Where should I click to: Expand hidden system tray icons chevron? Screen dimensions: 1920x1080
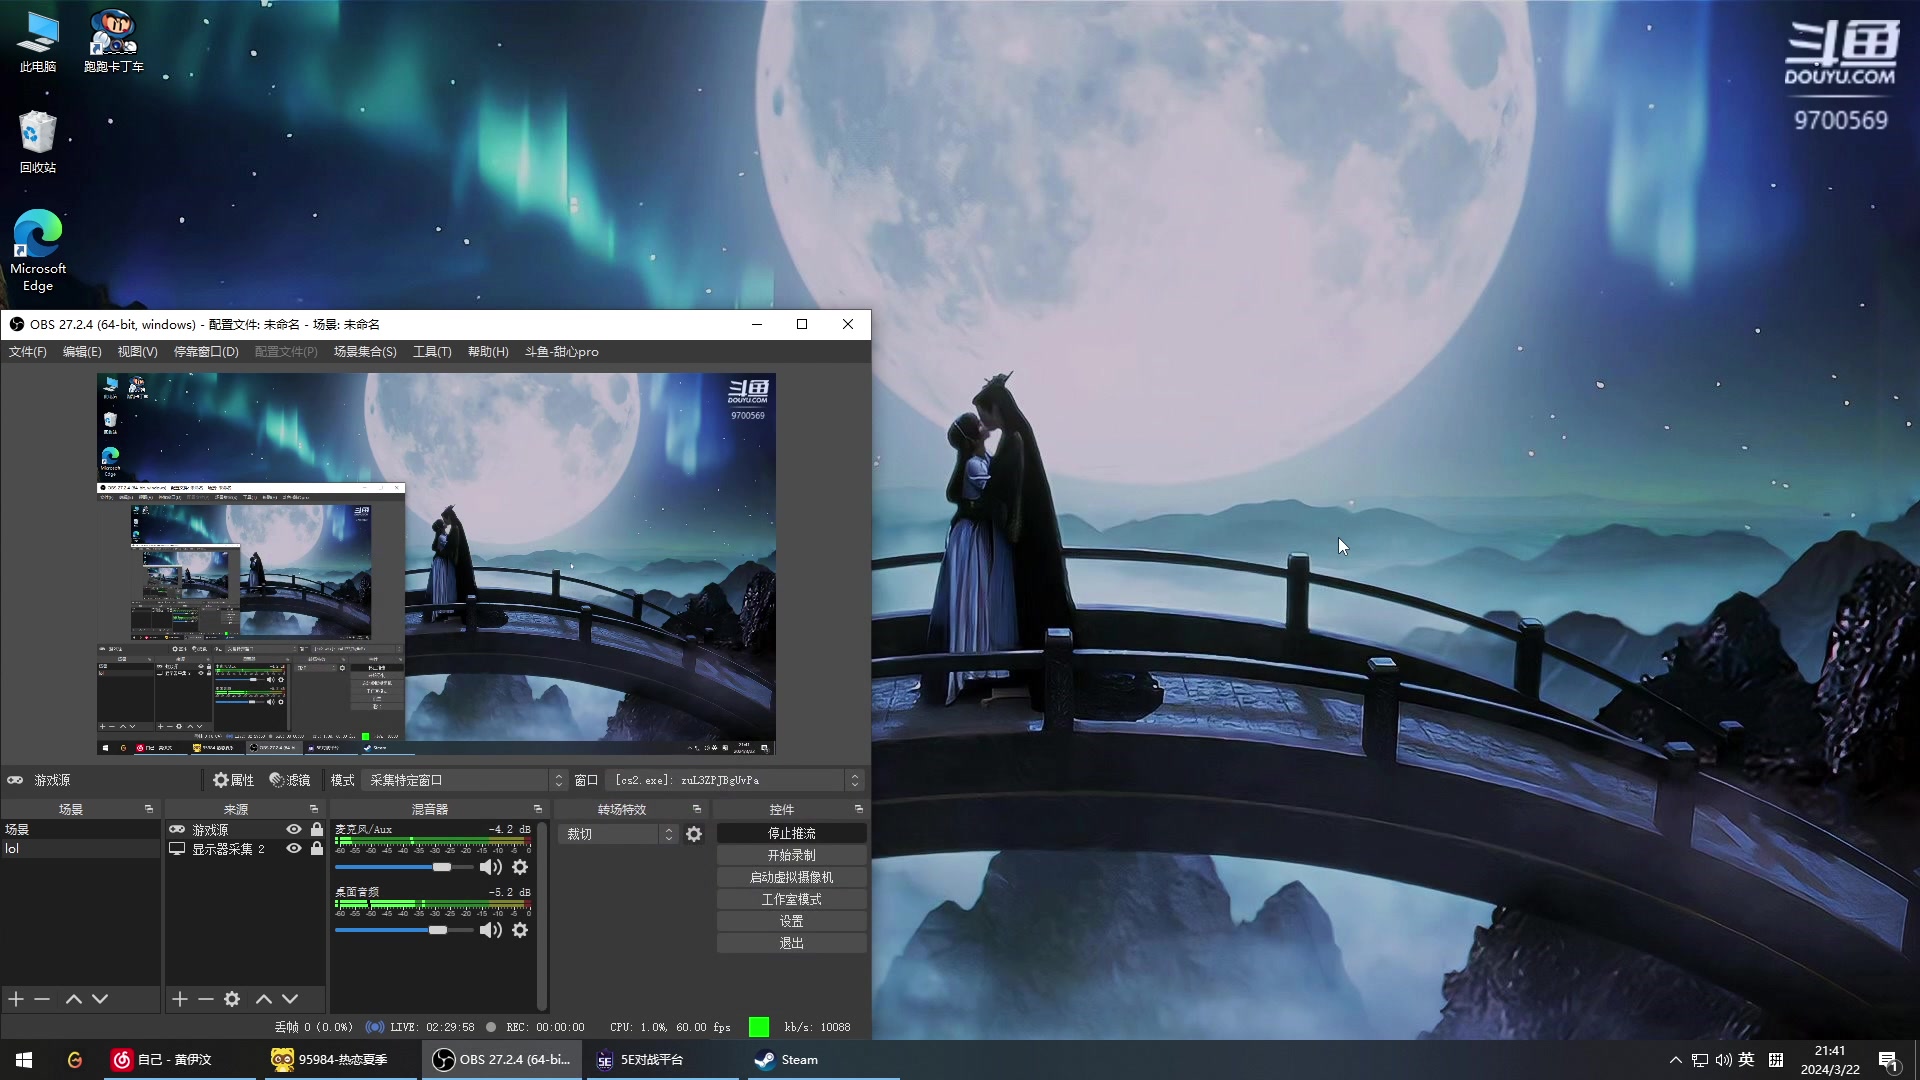pyautogui.click(x=1676, y=1060)
